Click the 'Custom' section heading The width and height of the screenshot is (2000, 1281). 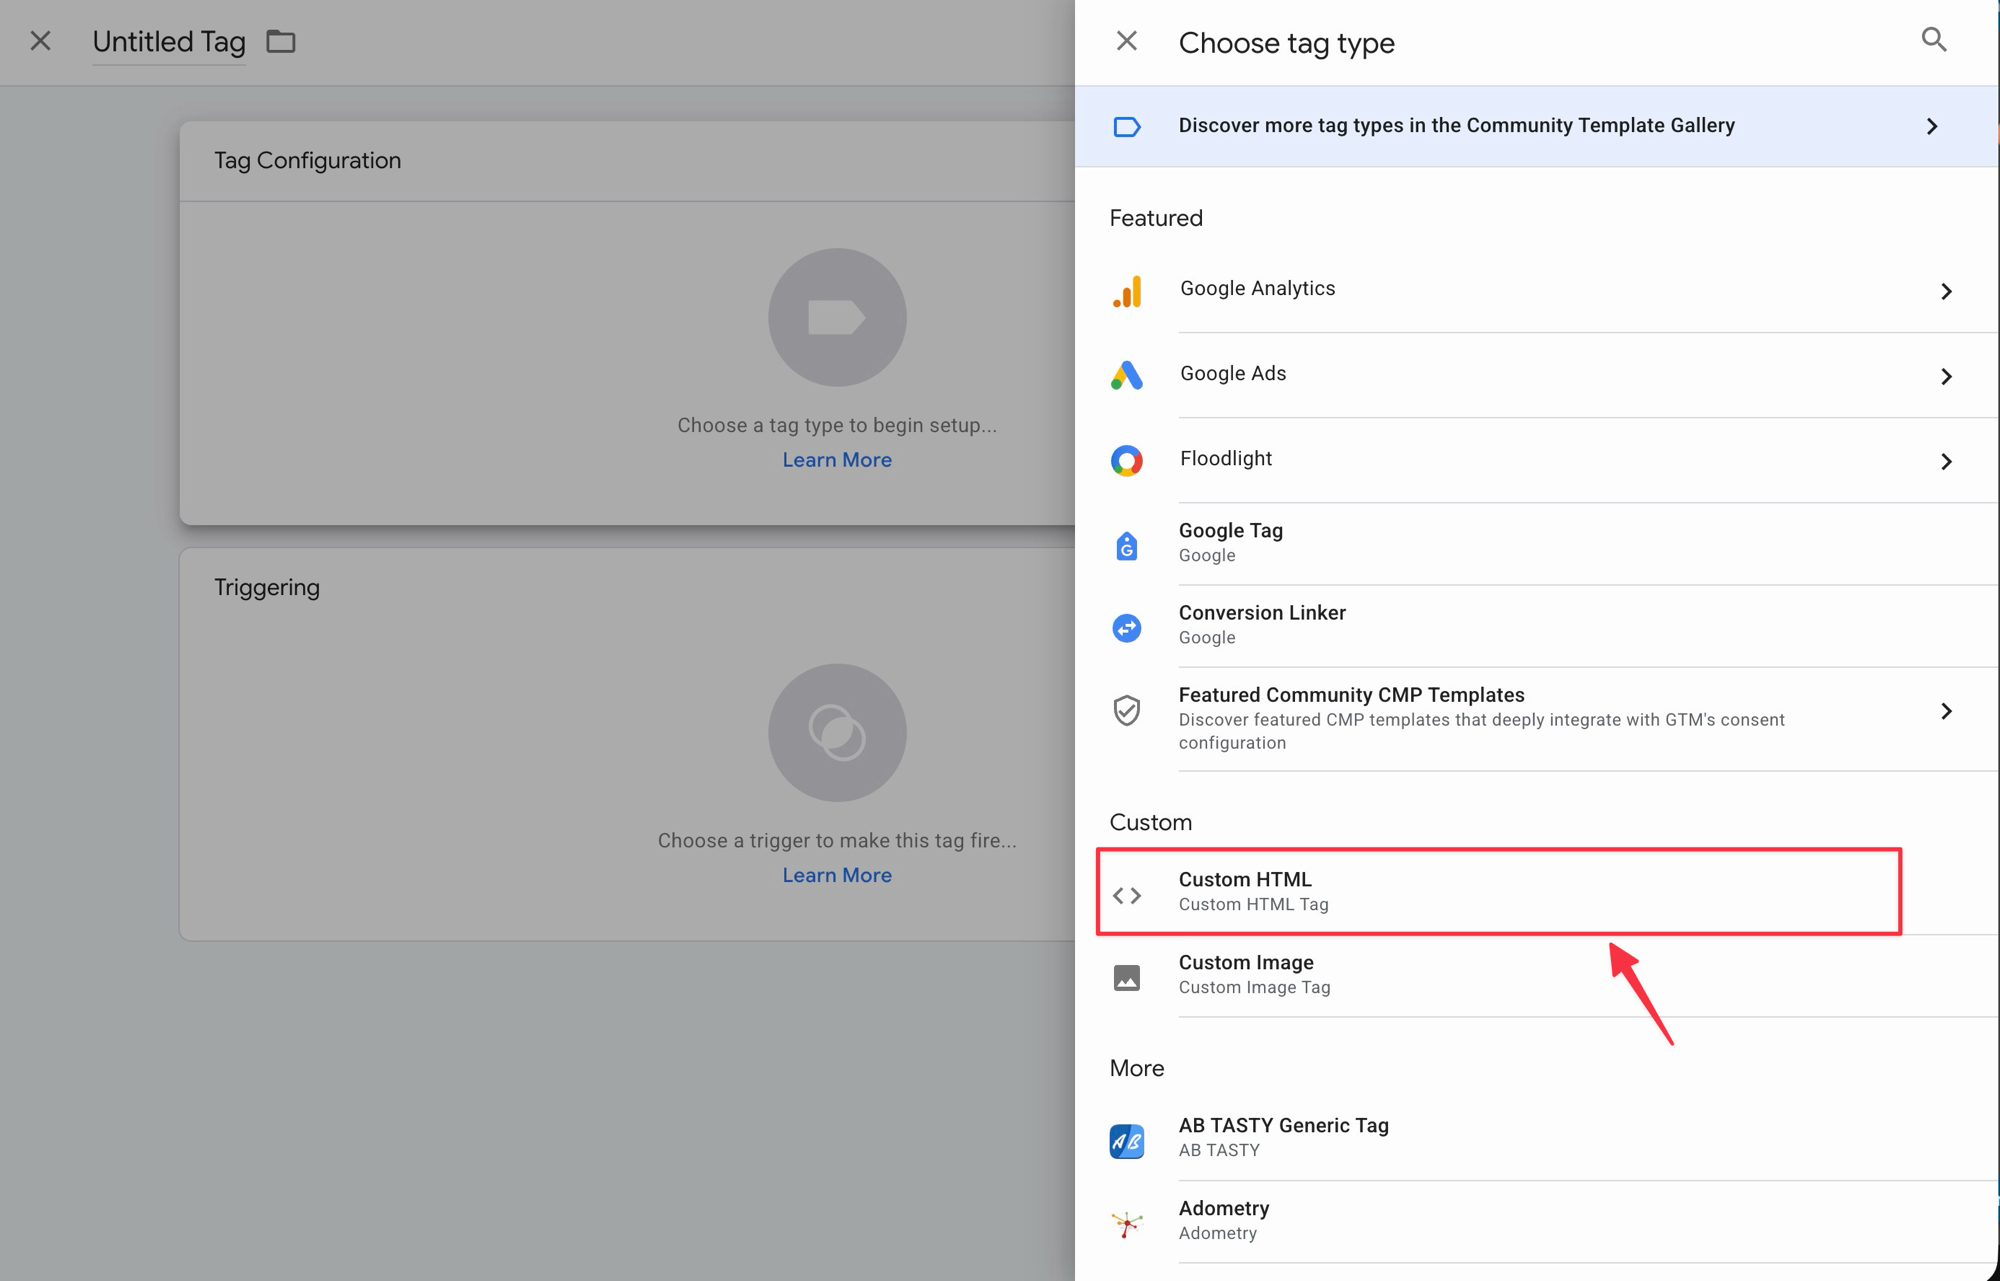click(x=1150, y=822)
